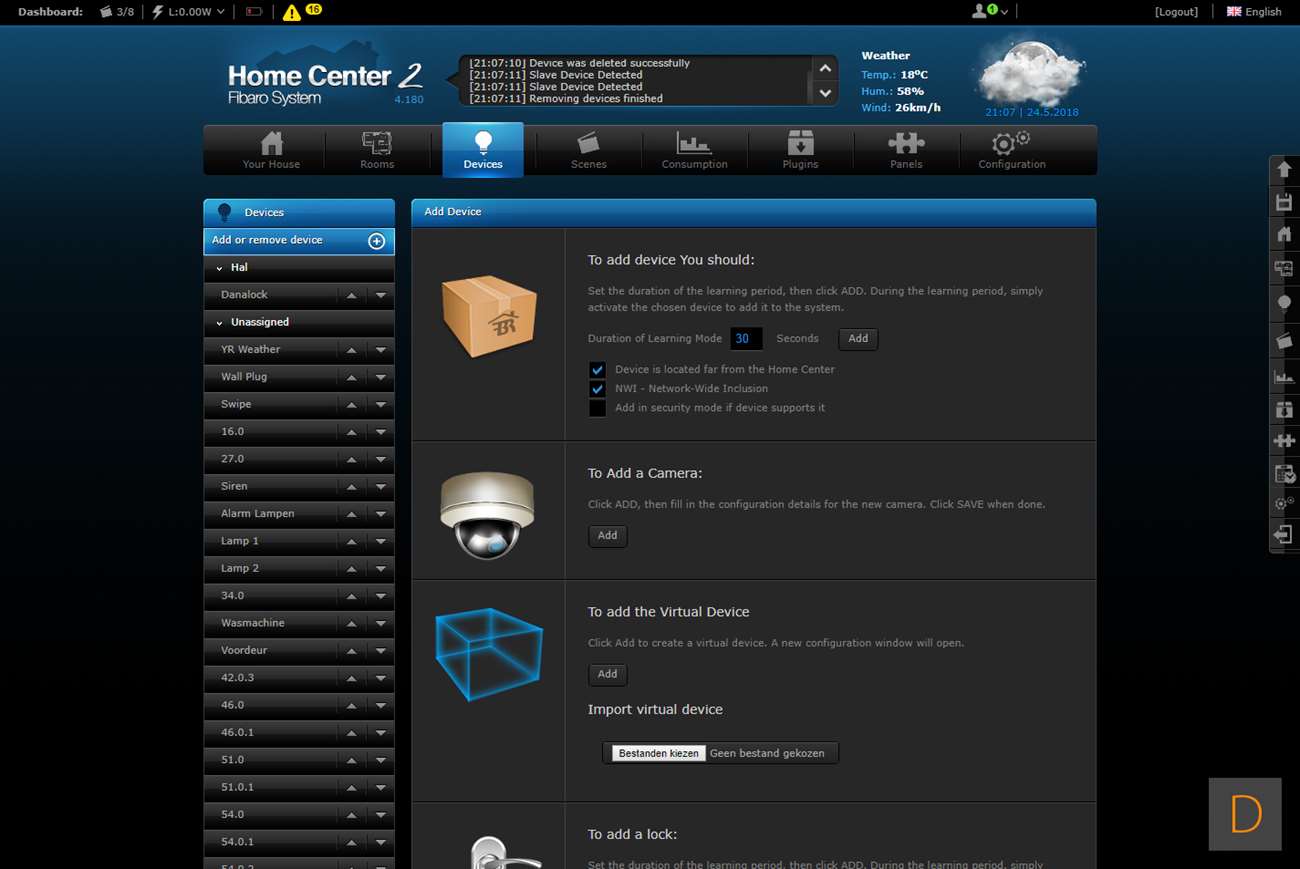Collapse the Unassigned devices section

click(219, 323)
